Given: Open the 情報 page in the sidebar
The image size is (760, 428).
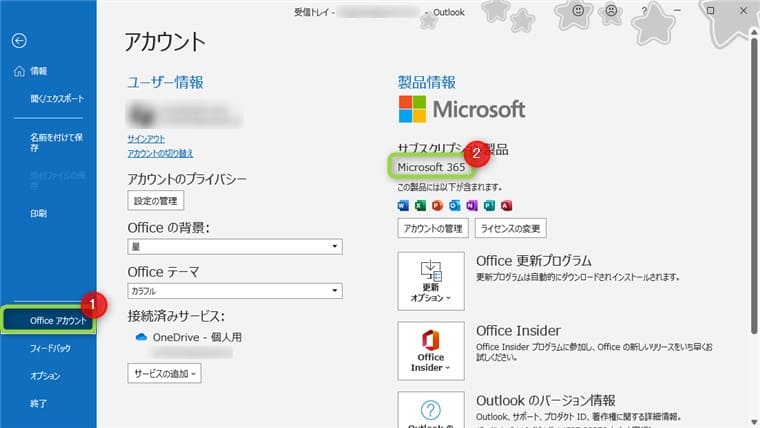Looking at the screenshot, I should [x=31, y=71].
